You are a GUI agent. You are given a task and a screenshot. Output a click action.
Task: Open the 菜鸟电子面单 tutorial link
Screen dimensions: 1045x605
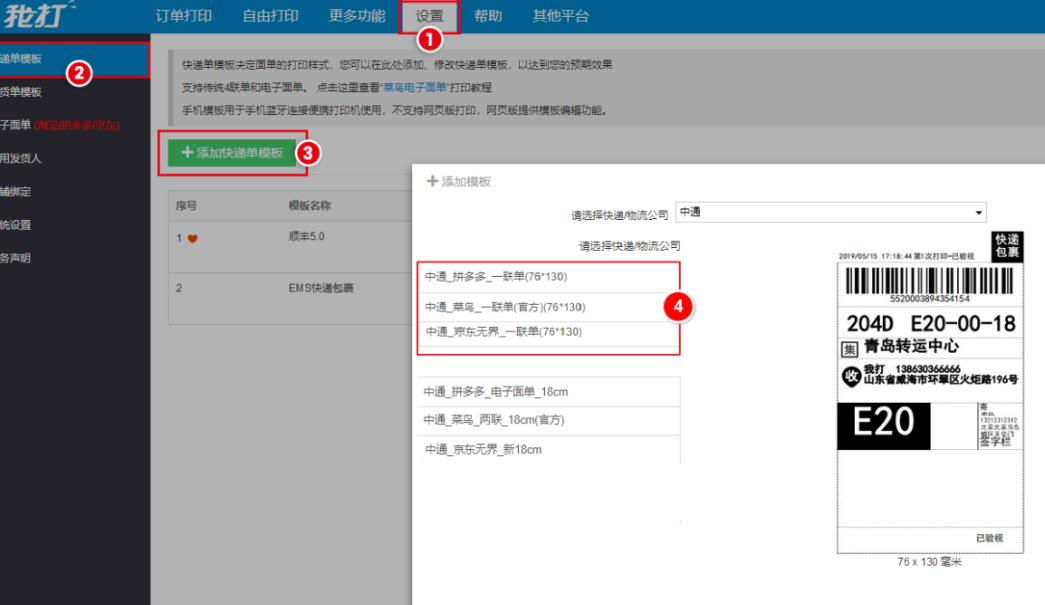(414, 87)
